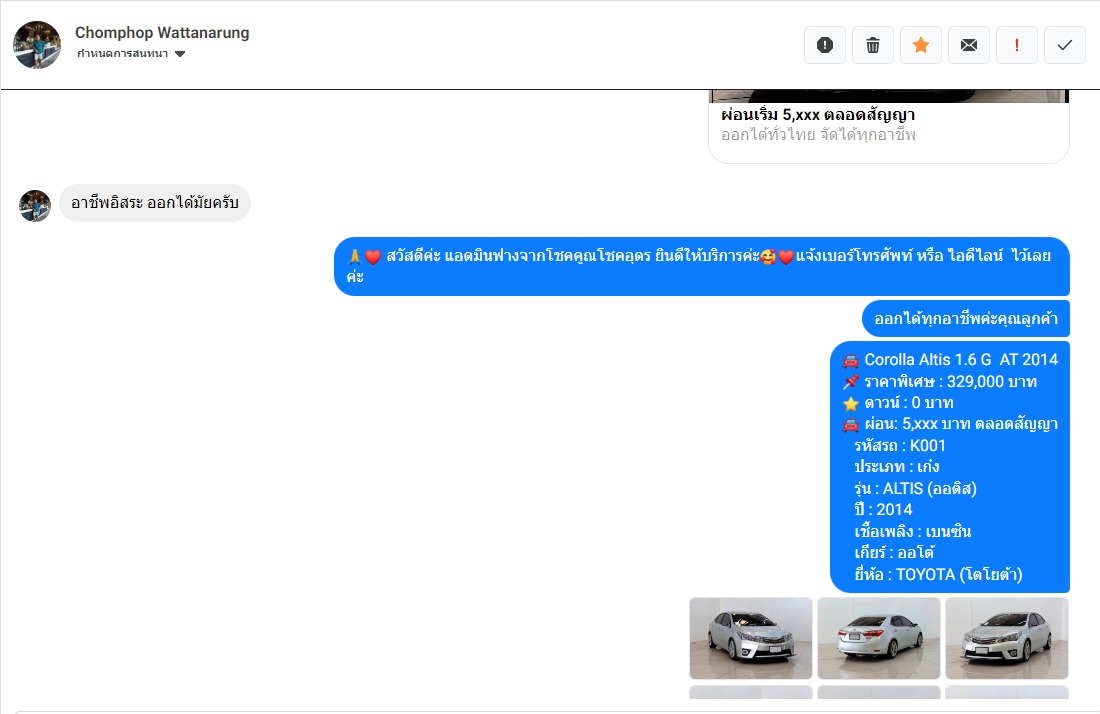Open second car photo thumbnail, rear view
This screenshot has height=714, width=1100.
879,638
